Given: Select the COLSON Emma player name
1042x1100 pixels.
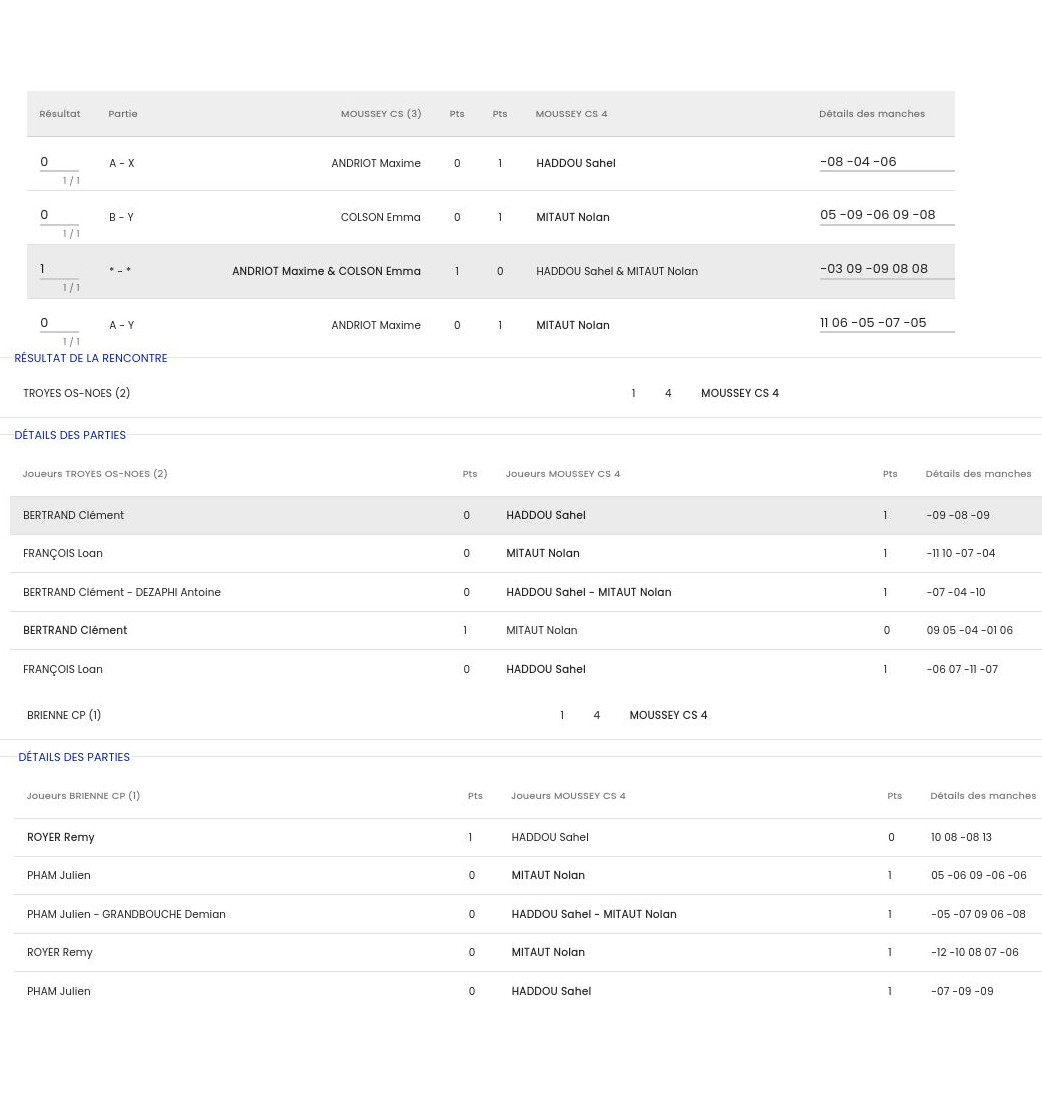Looking at the screenshot, I should click(x=380, y=218).
